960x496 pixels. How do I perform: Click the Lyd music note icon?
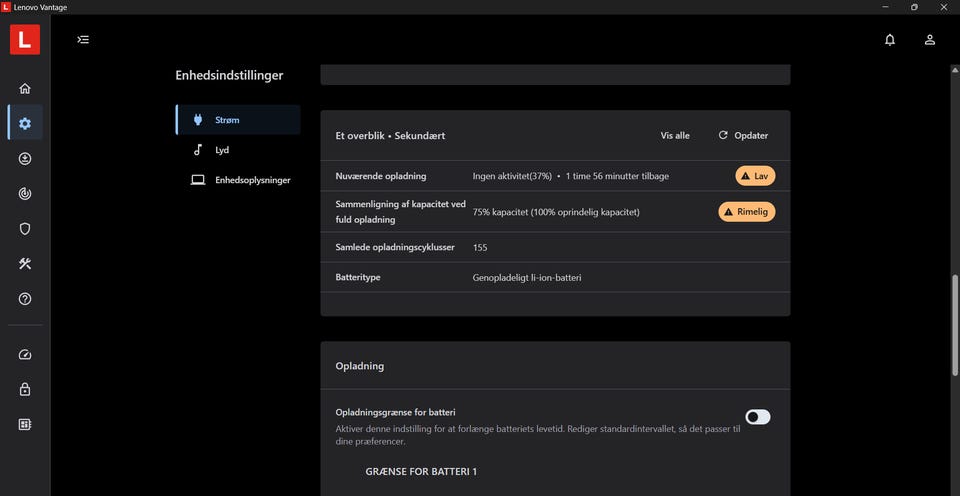pyautogui.click(x=198, y=150)
